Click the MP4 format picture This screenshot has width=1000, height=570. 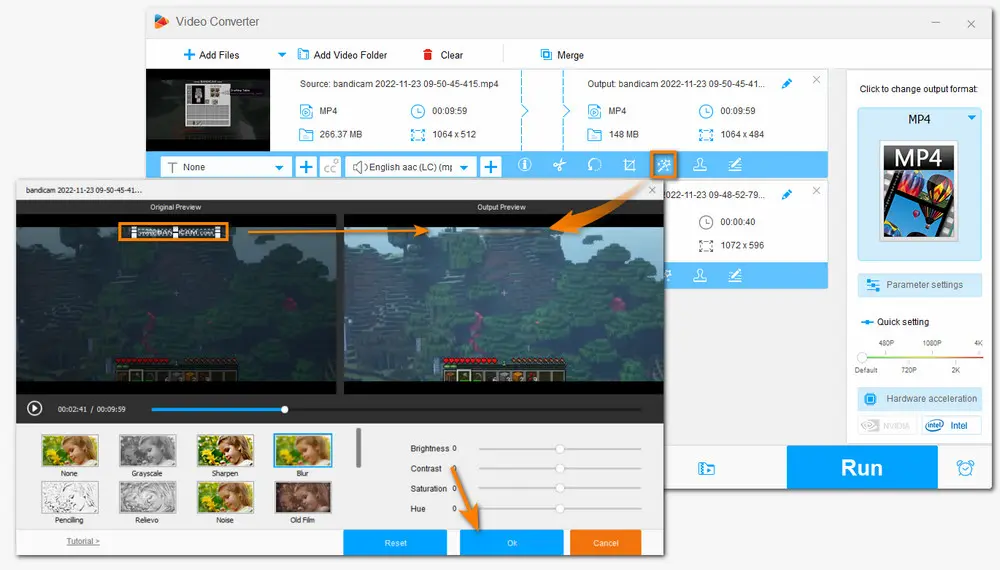tap(918, 191)
